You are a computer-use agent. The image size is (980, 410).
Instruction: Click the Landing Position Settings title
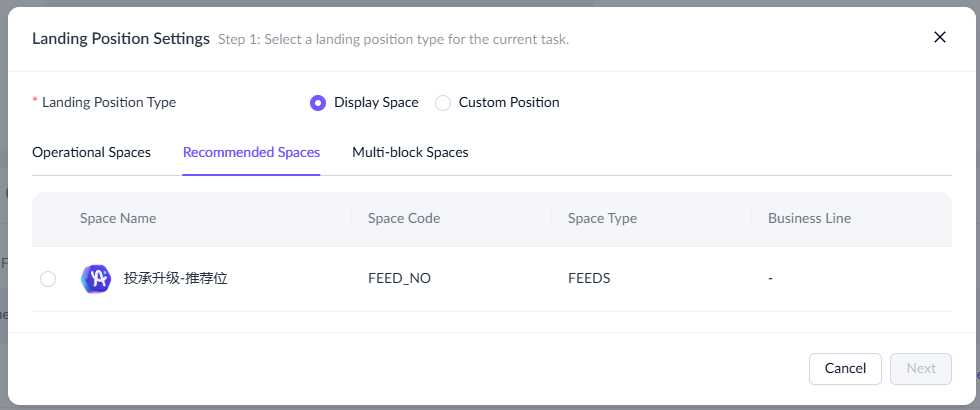point(120,38)
